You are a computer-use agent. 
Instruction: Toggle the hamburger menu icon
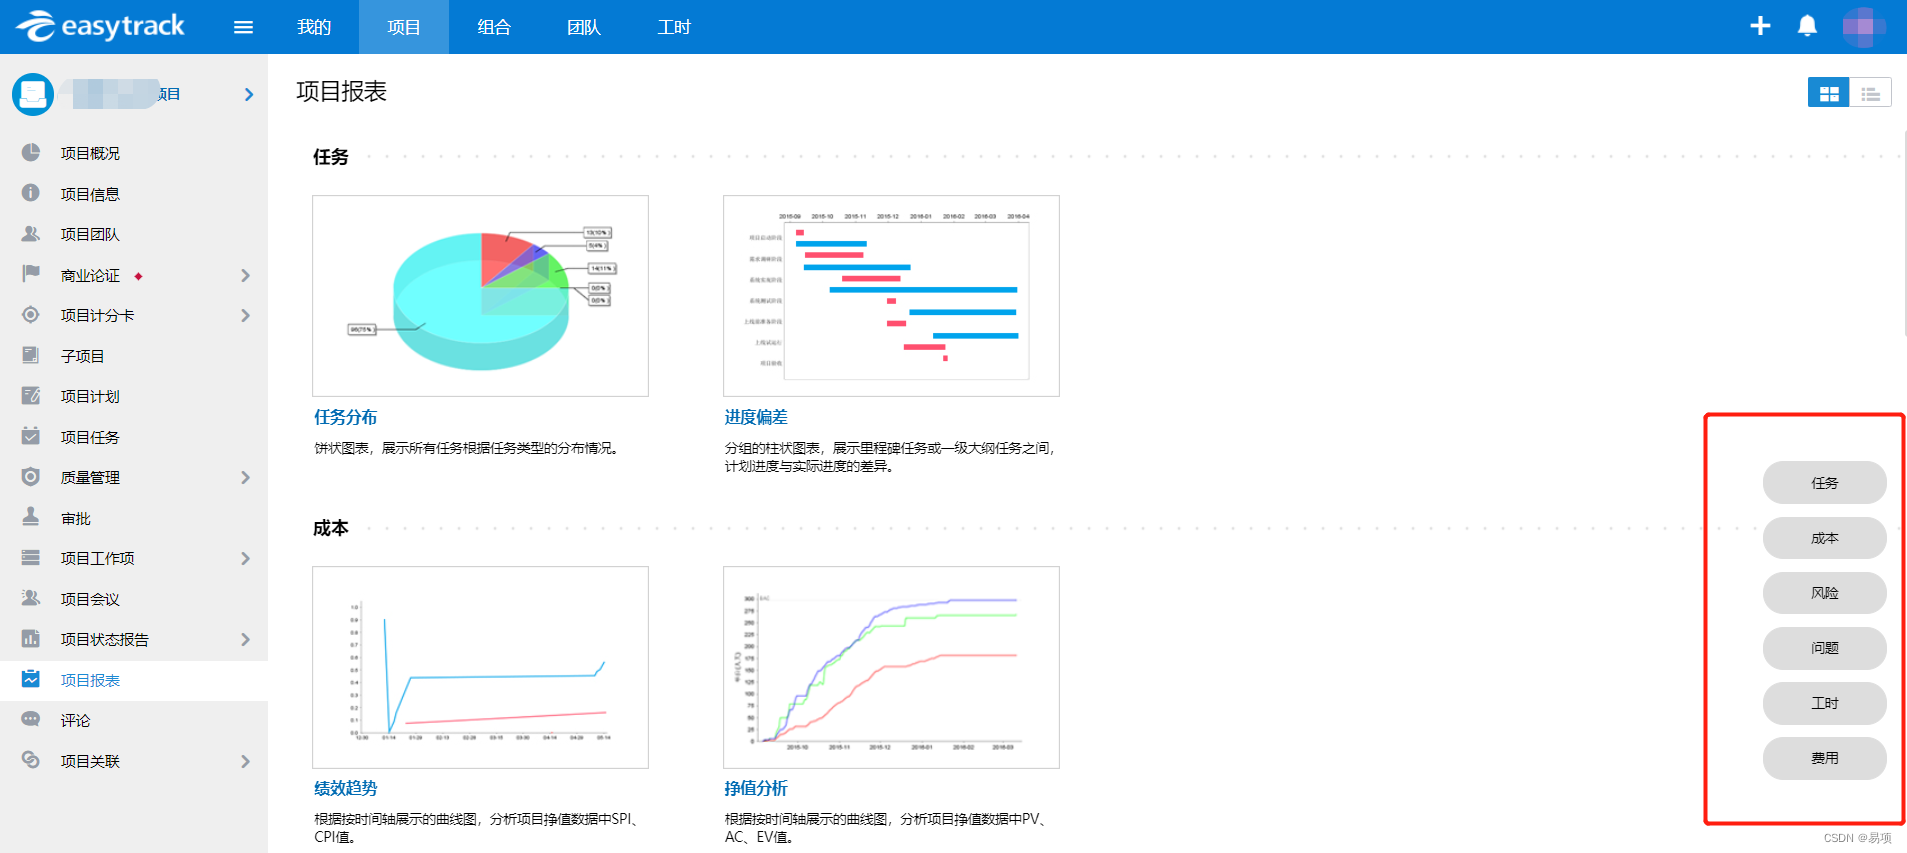[243, 27]
